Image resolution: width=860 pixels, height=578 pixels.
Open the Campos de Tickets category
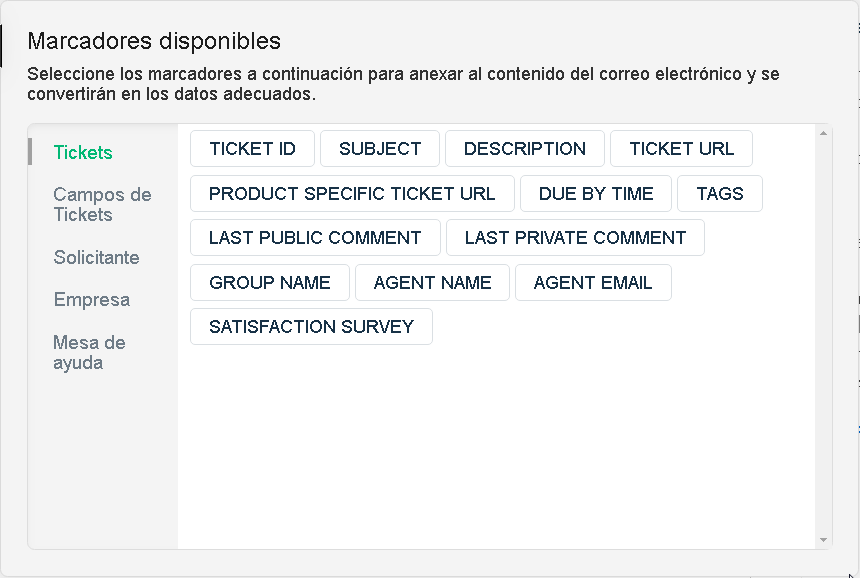[x=102, y=204]
